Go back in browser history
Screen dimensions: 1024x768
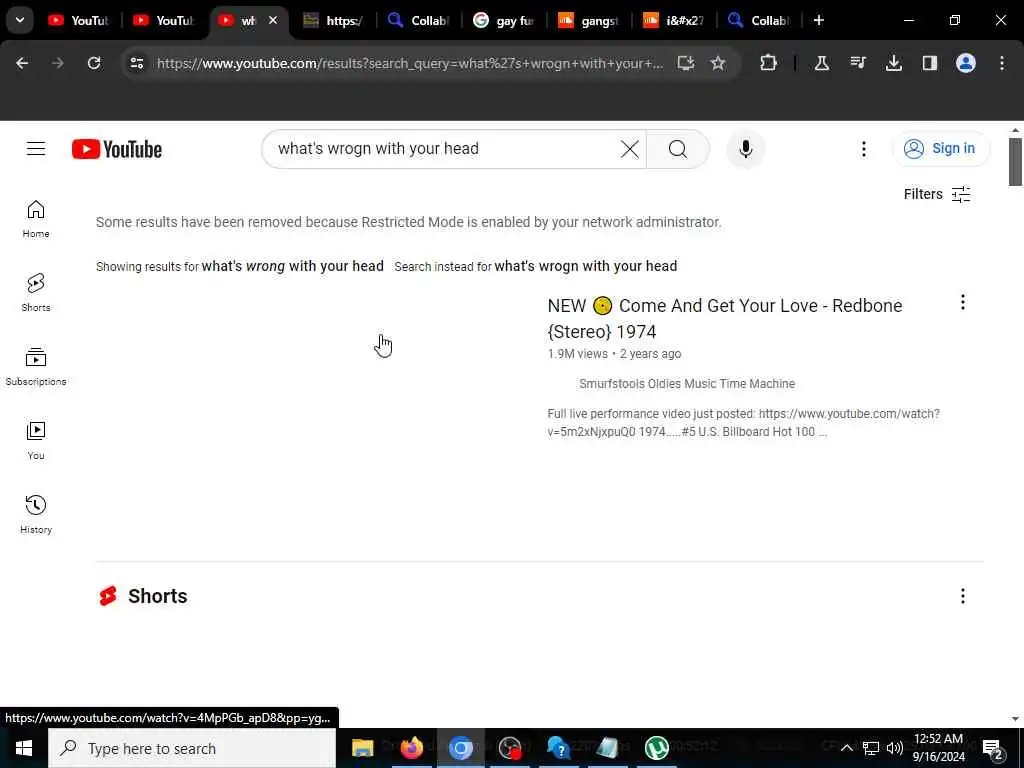(x=22, y=63)
